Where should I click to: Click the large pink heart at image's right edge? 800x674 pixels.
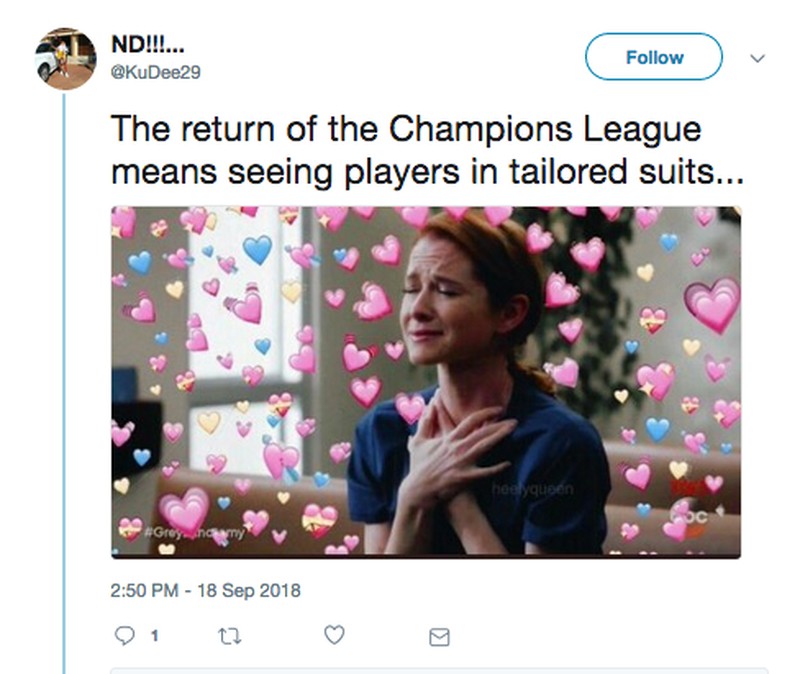(x=710, y=305)
